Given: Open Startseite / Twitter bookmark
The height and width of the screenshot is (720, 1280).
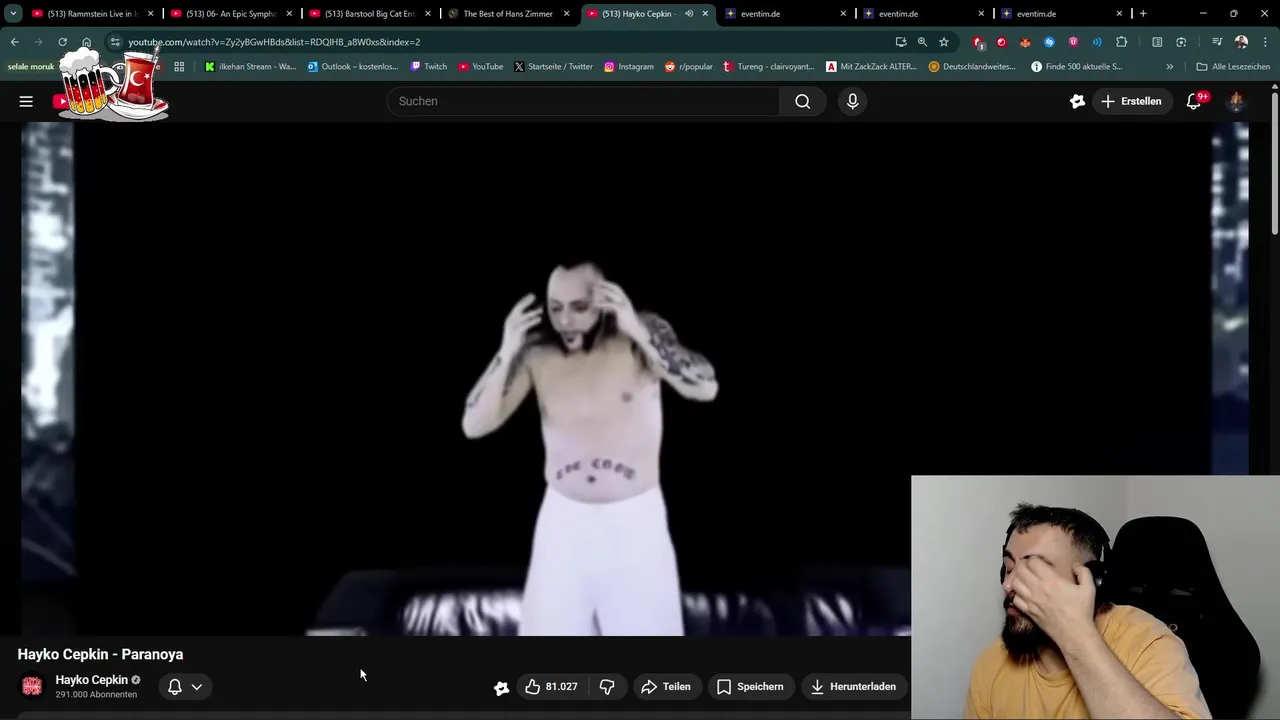Looking at the screenshot, I should [x=553, y=67].
